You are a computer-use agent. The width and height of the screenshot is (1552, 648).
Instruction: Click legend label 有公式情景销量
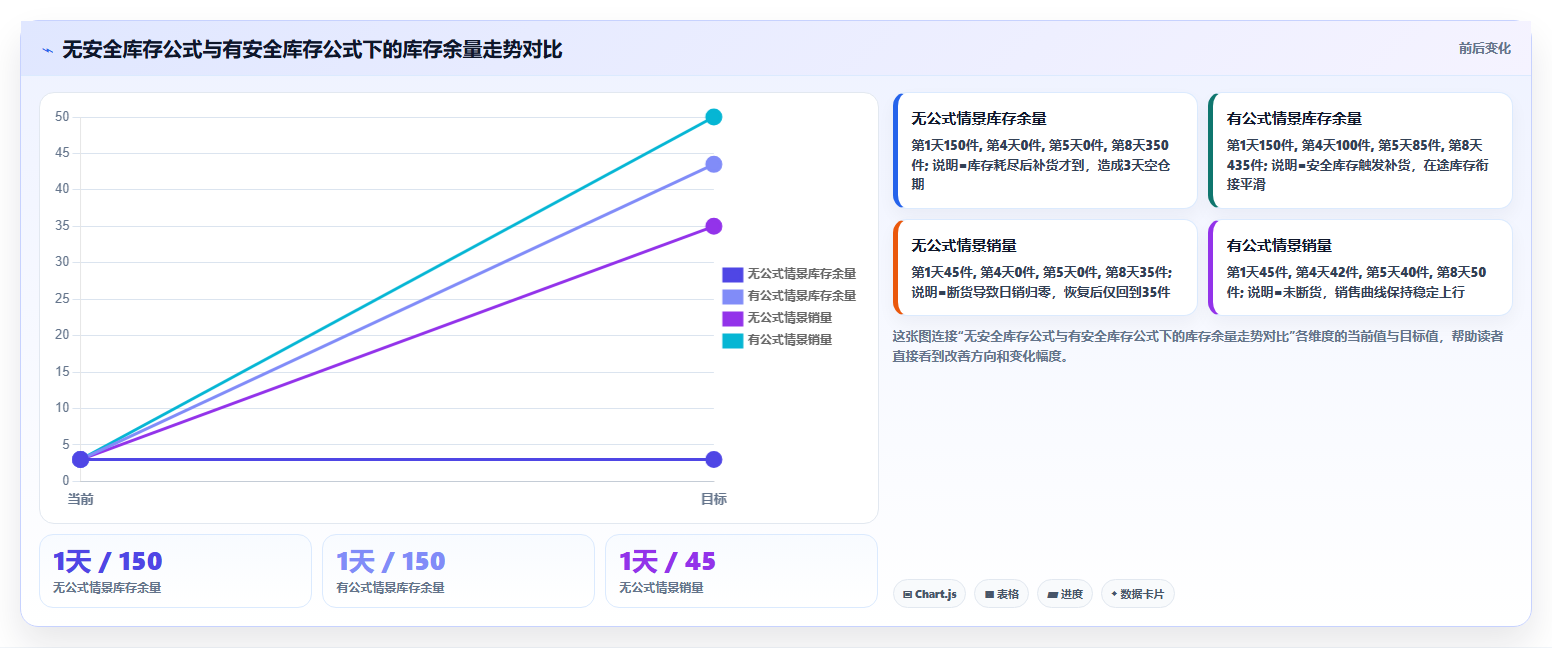[789, 340]
